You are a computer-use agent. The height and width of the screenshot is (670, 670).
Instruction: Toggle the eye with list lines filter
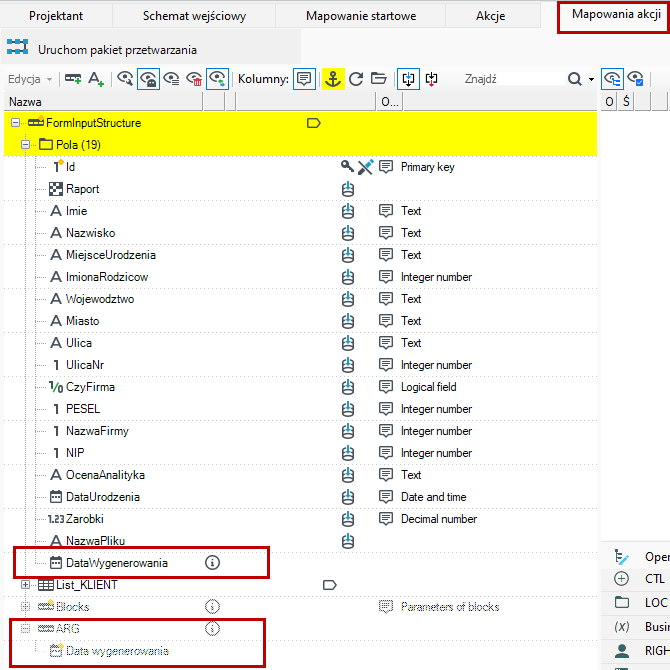[171, 79]
